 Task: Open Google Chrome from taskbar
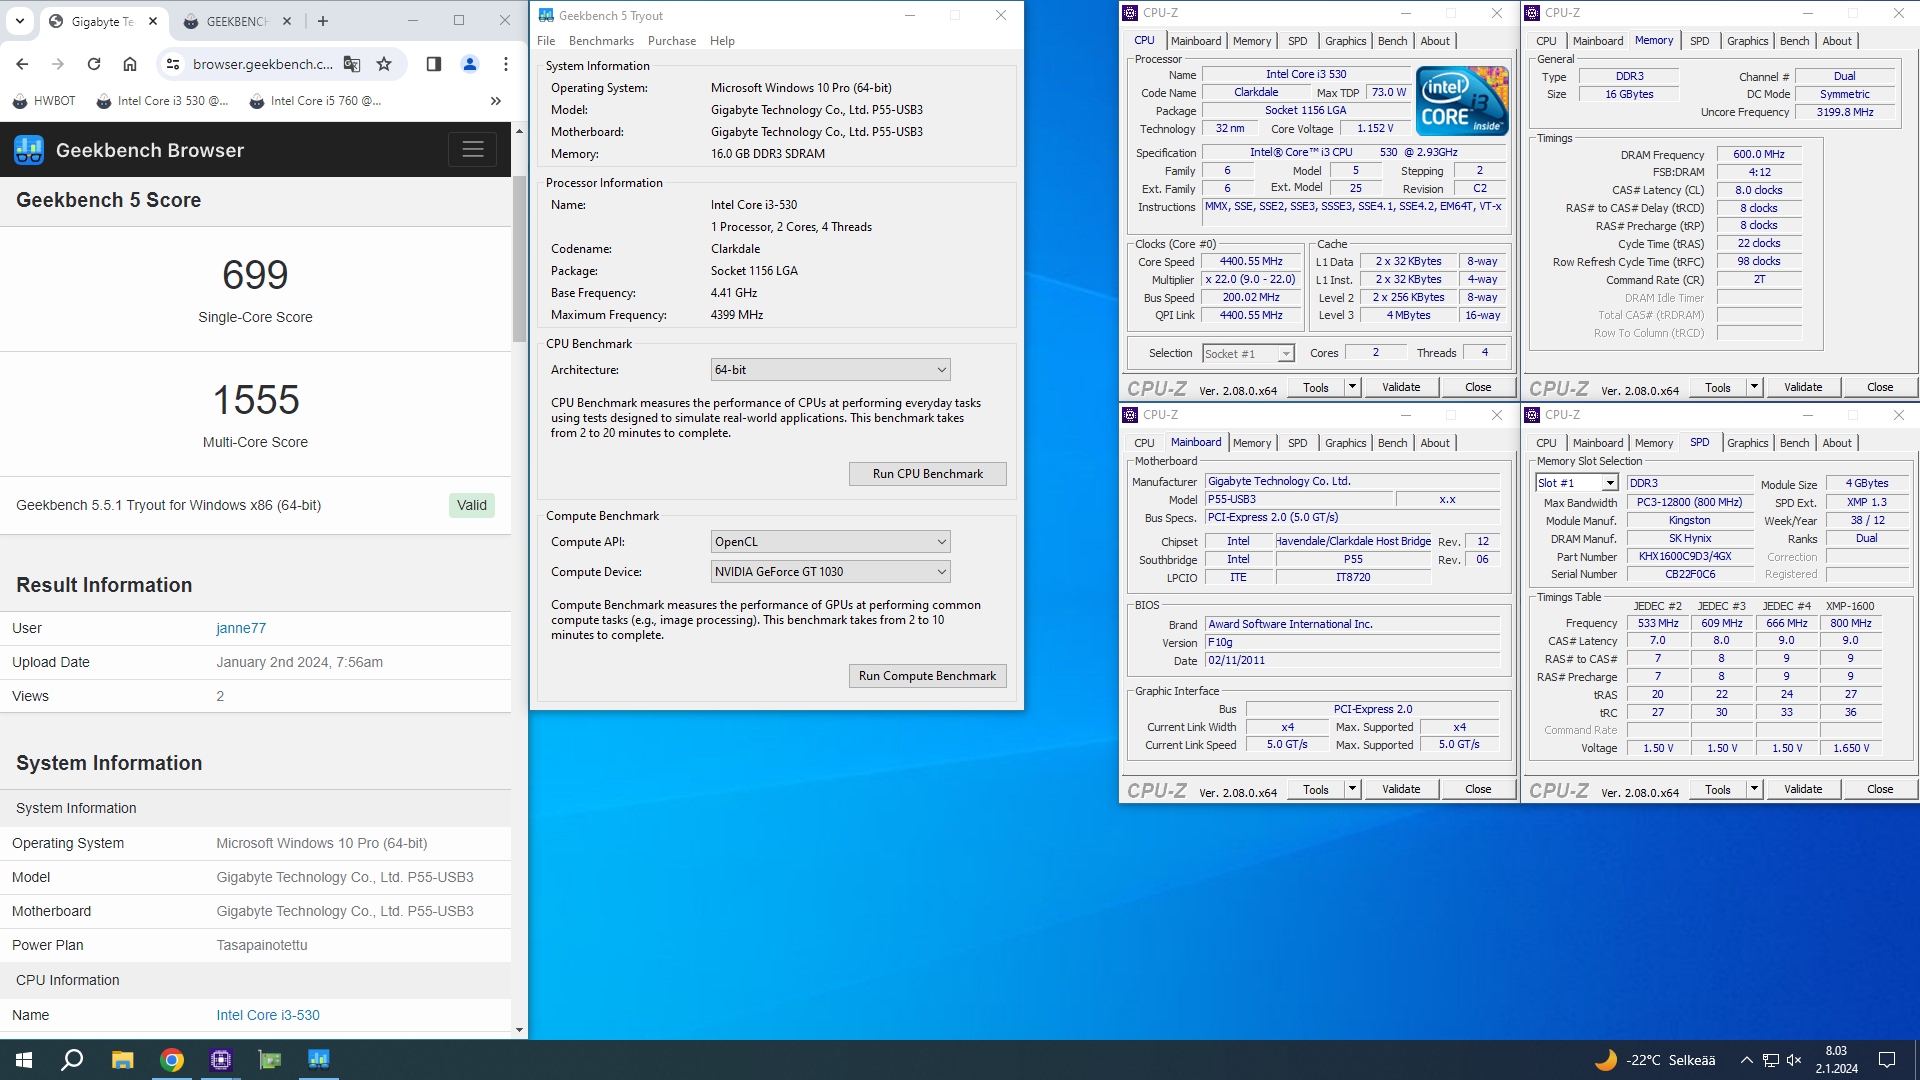[x=172, y=1060]
